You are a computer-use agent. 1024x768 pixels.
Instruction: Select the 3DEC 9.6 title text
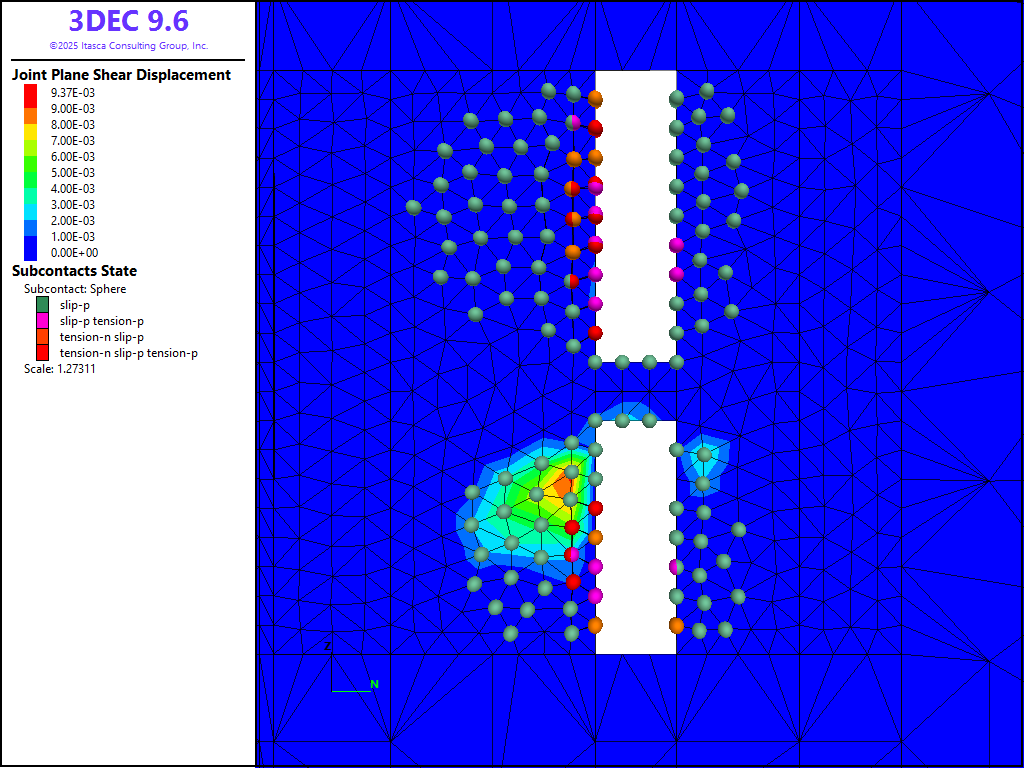(x=128, y=21)
